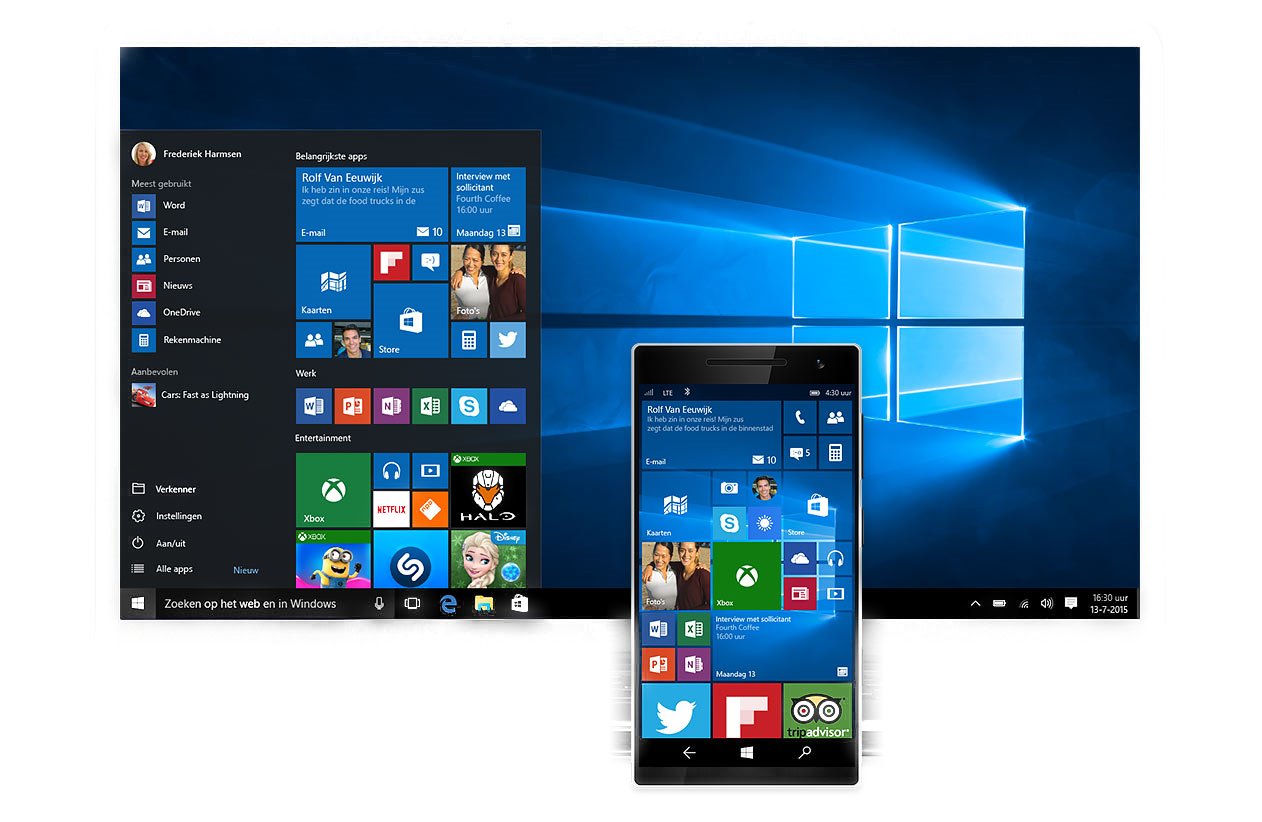1262x822 pixels.
Task: Launch the Disney Frozen game tile
Action: pos(488,559)
